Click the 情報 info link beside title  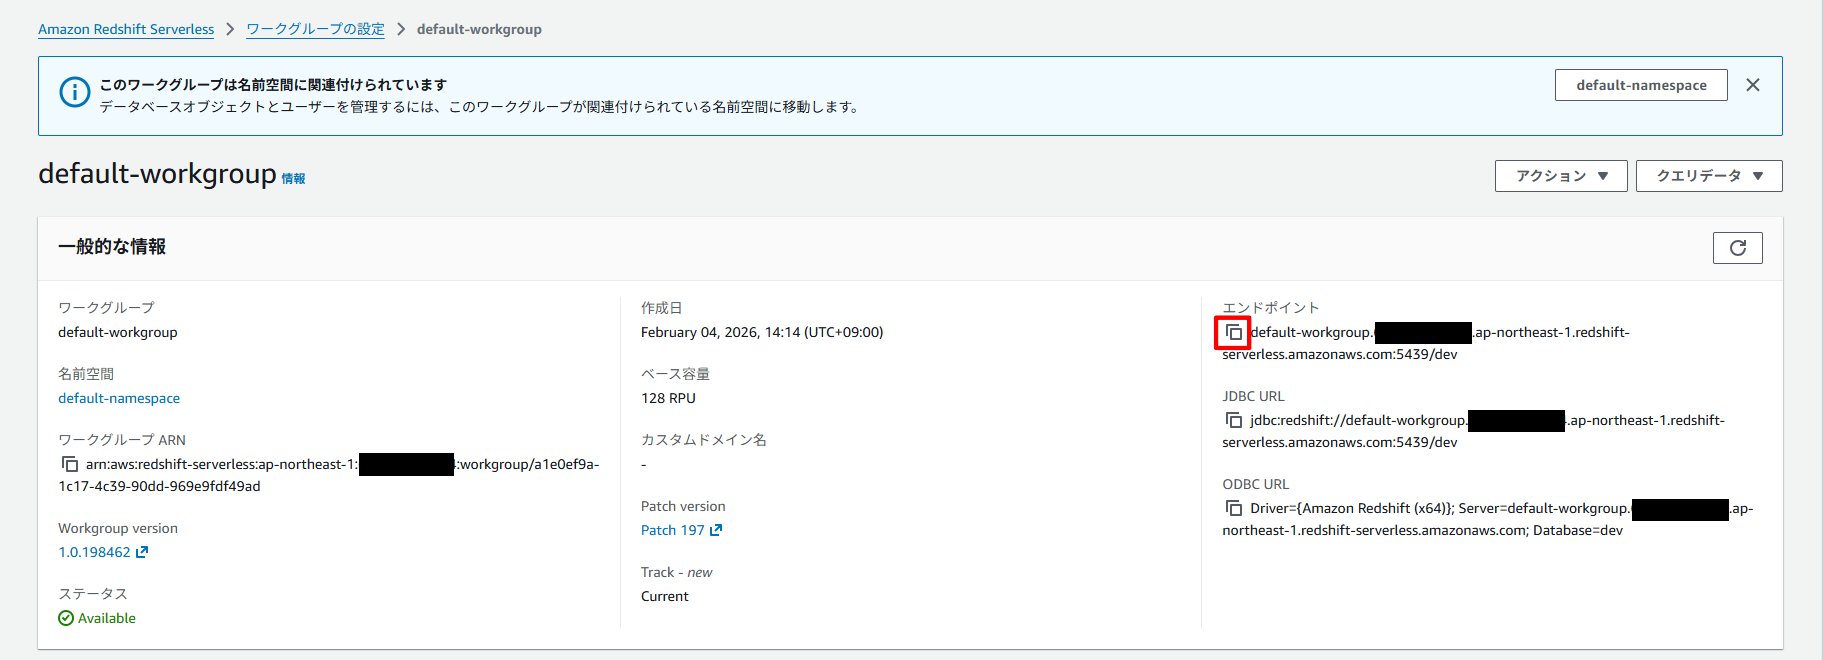(293, 179)
